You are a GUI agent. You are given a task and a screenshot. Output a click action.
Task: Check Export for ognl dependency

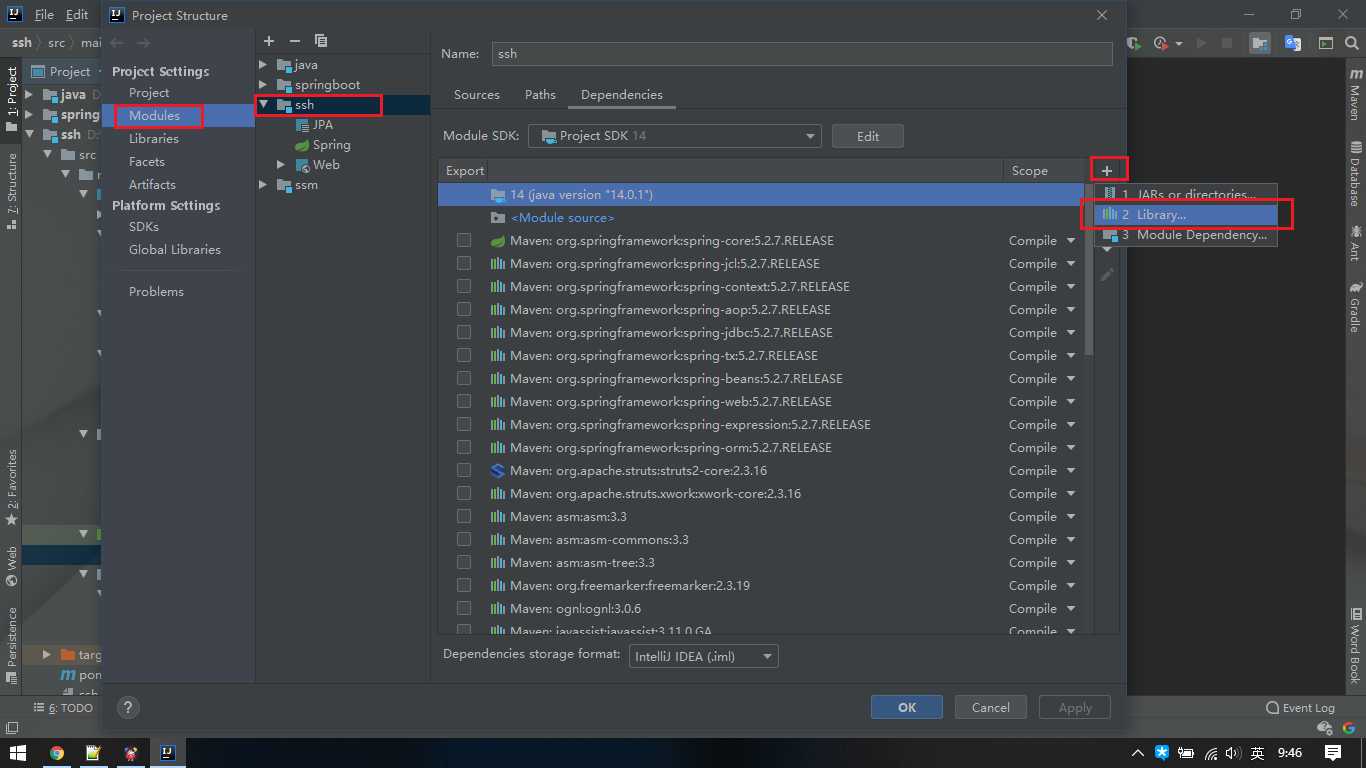coord(464,608)
